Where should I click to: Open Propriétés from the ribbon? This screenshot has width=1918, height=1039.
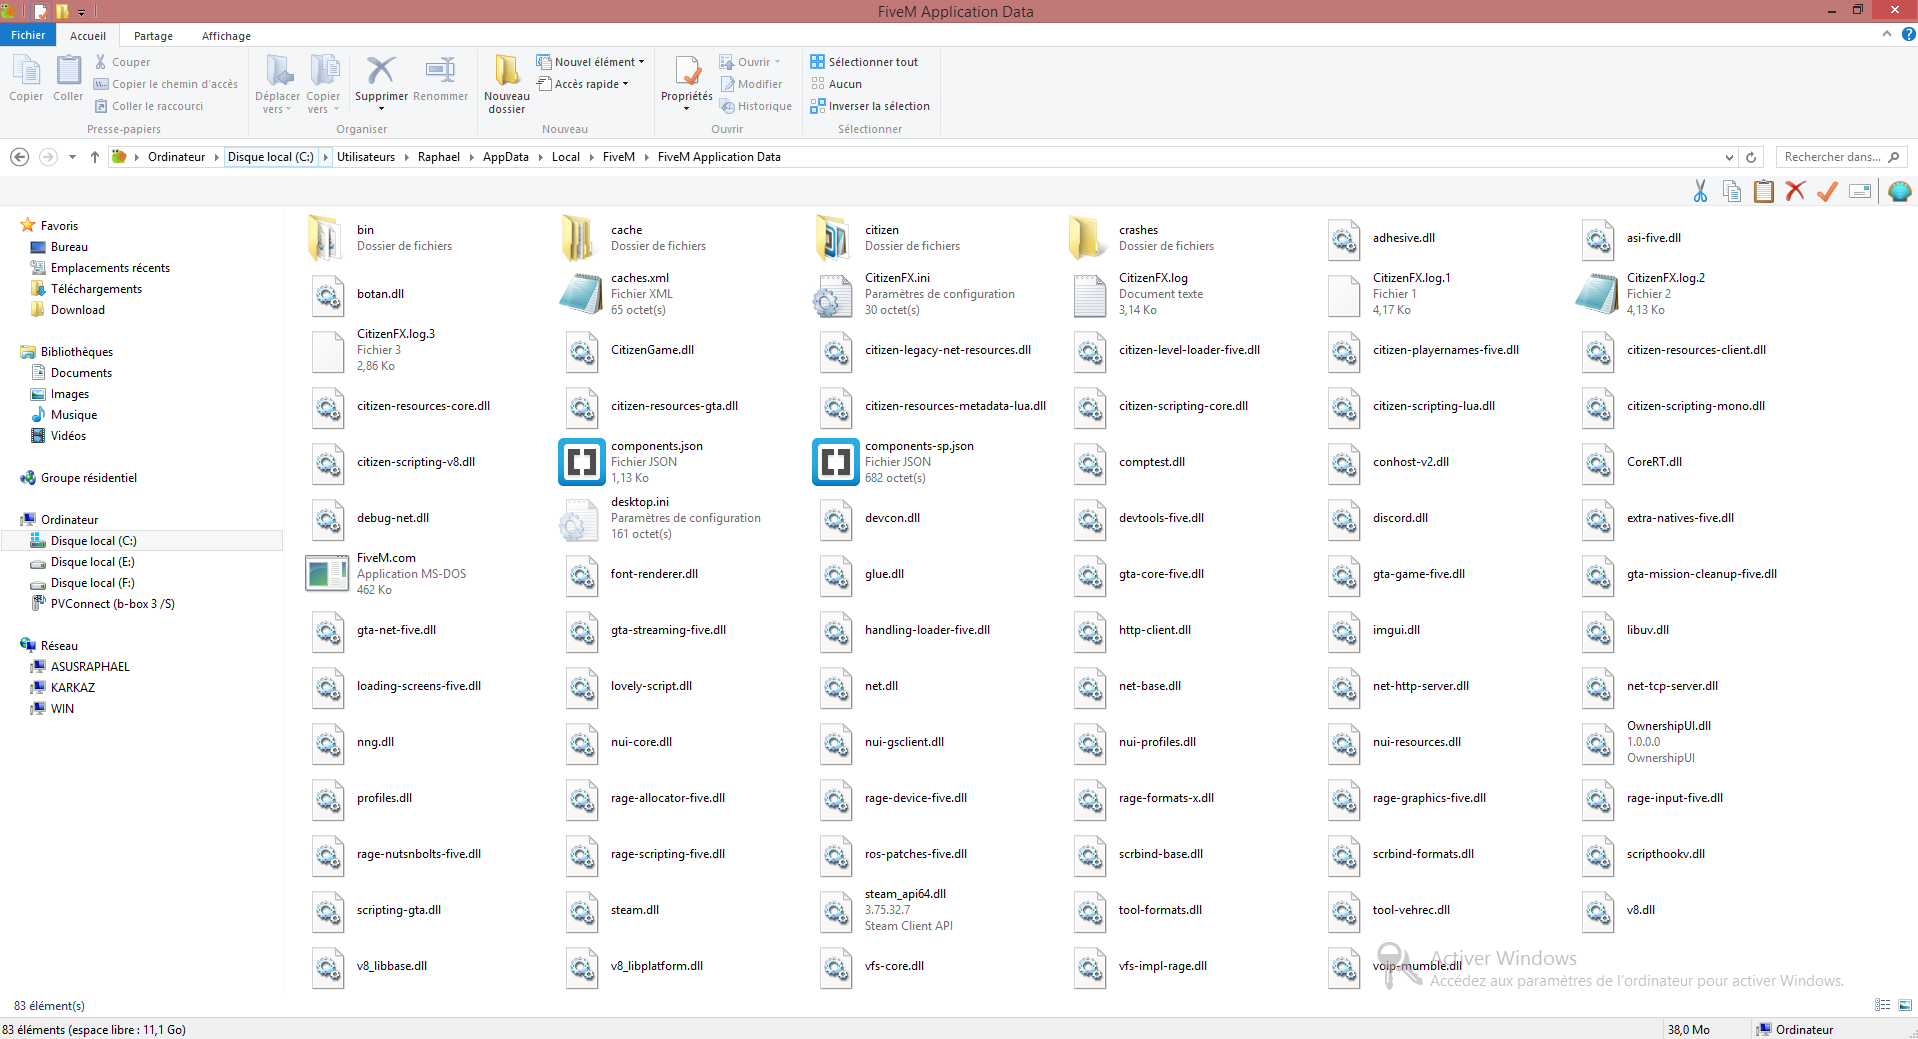(687, 72)
